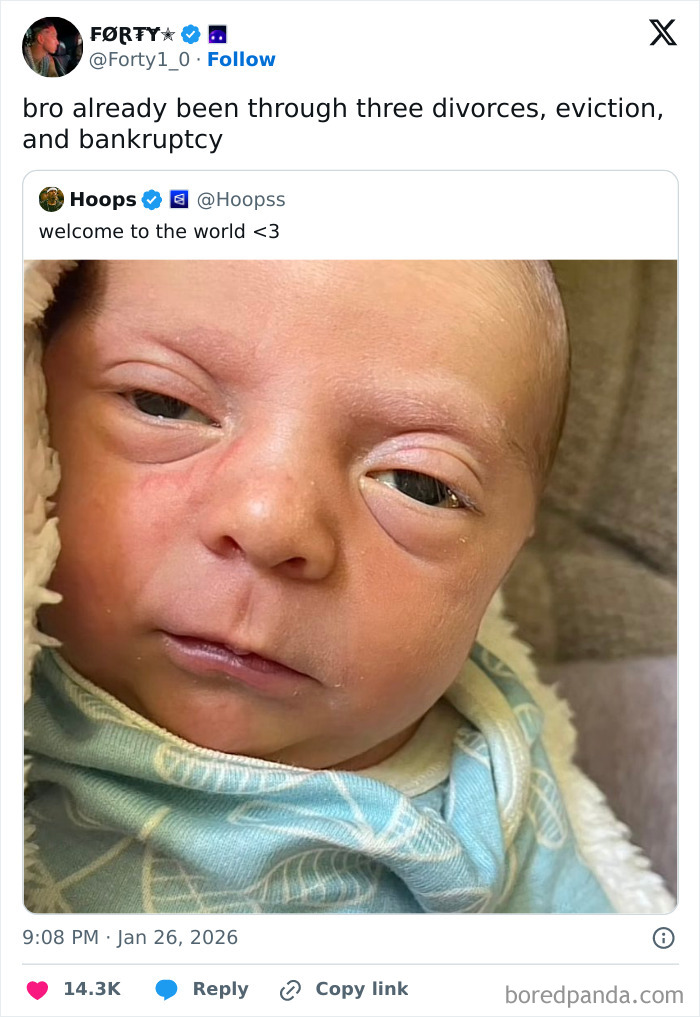Screen dimensions: 700x1017
Task: Click the Reply text label
Action: tap(220, 989)
